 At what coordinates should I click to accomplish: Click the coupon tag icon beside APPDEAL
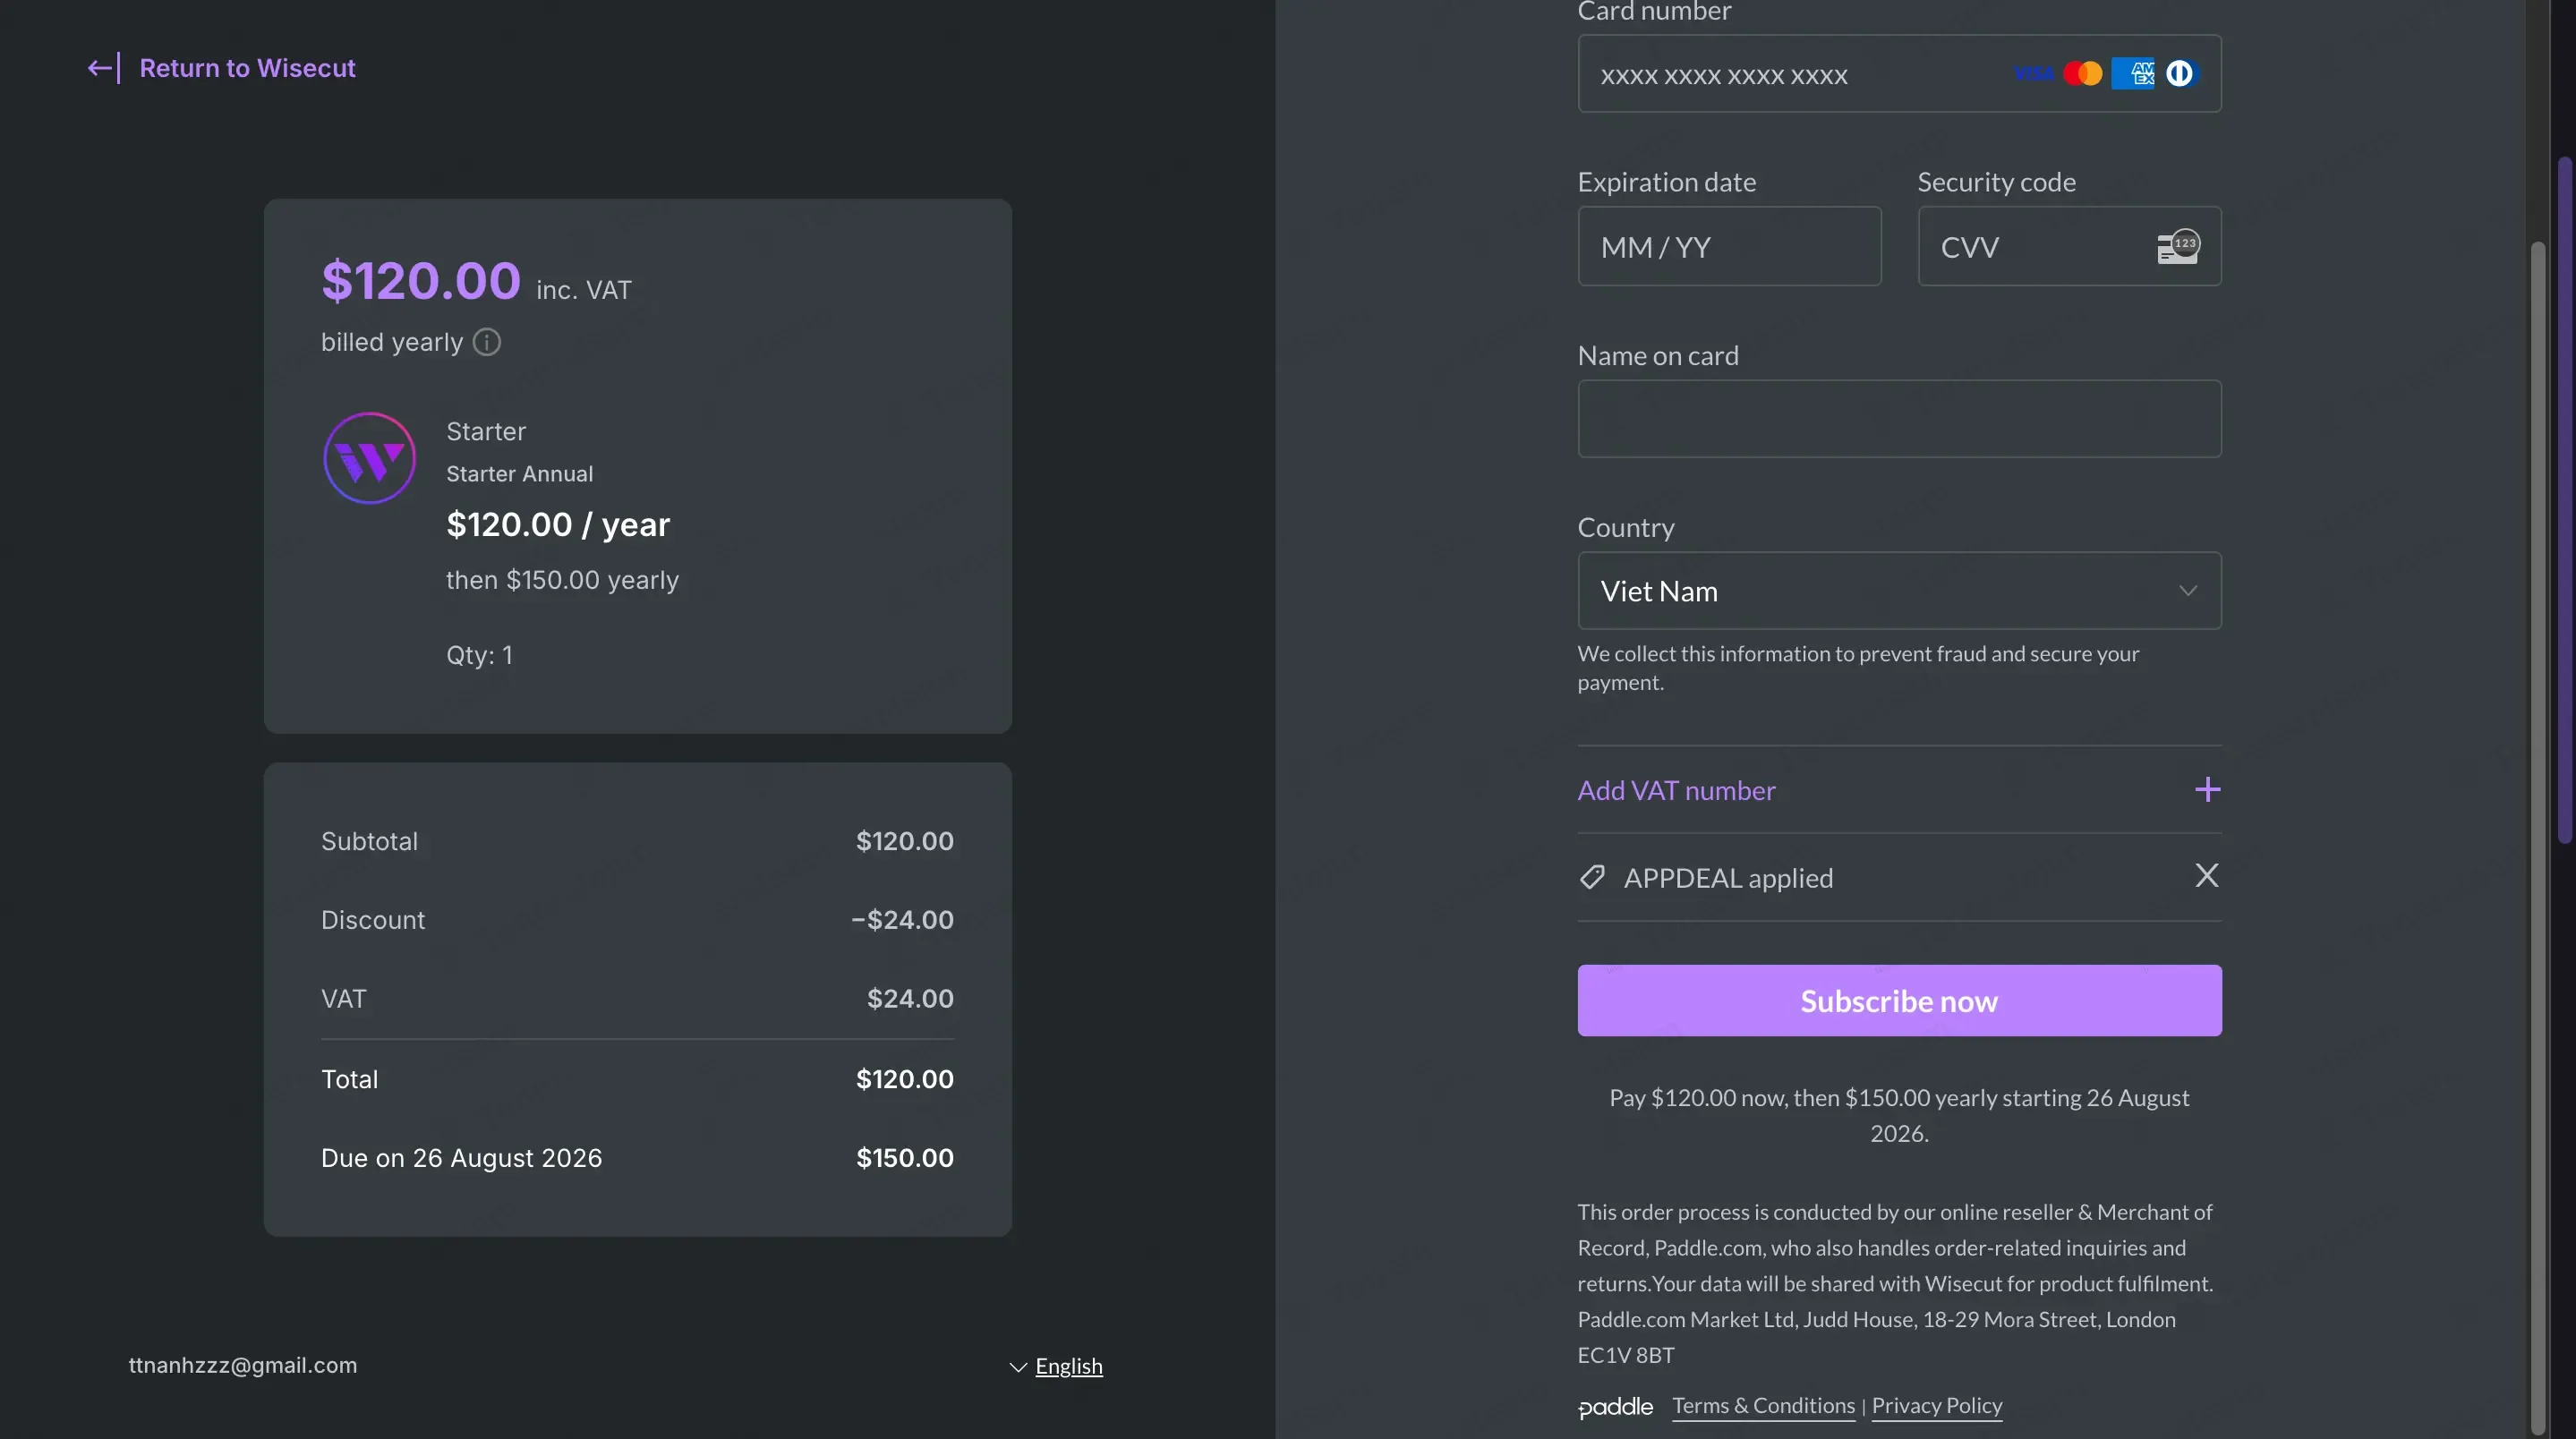click(1592, 877)
